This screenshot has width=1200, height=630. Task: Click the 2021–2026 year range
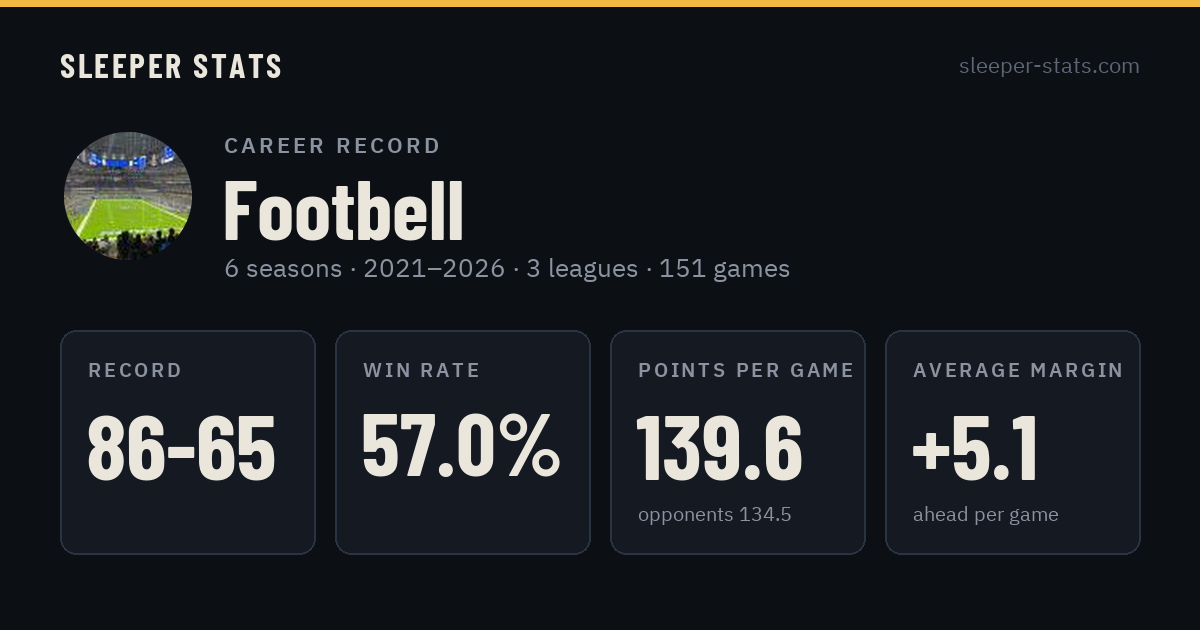(434, 269)
